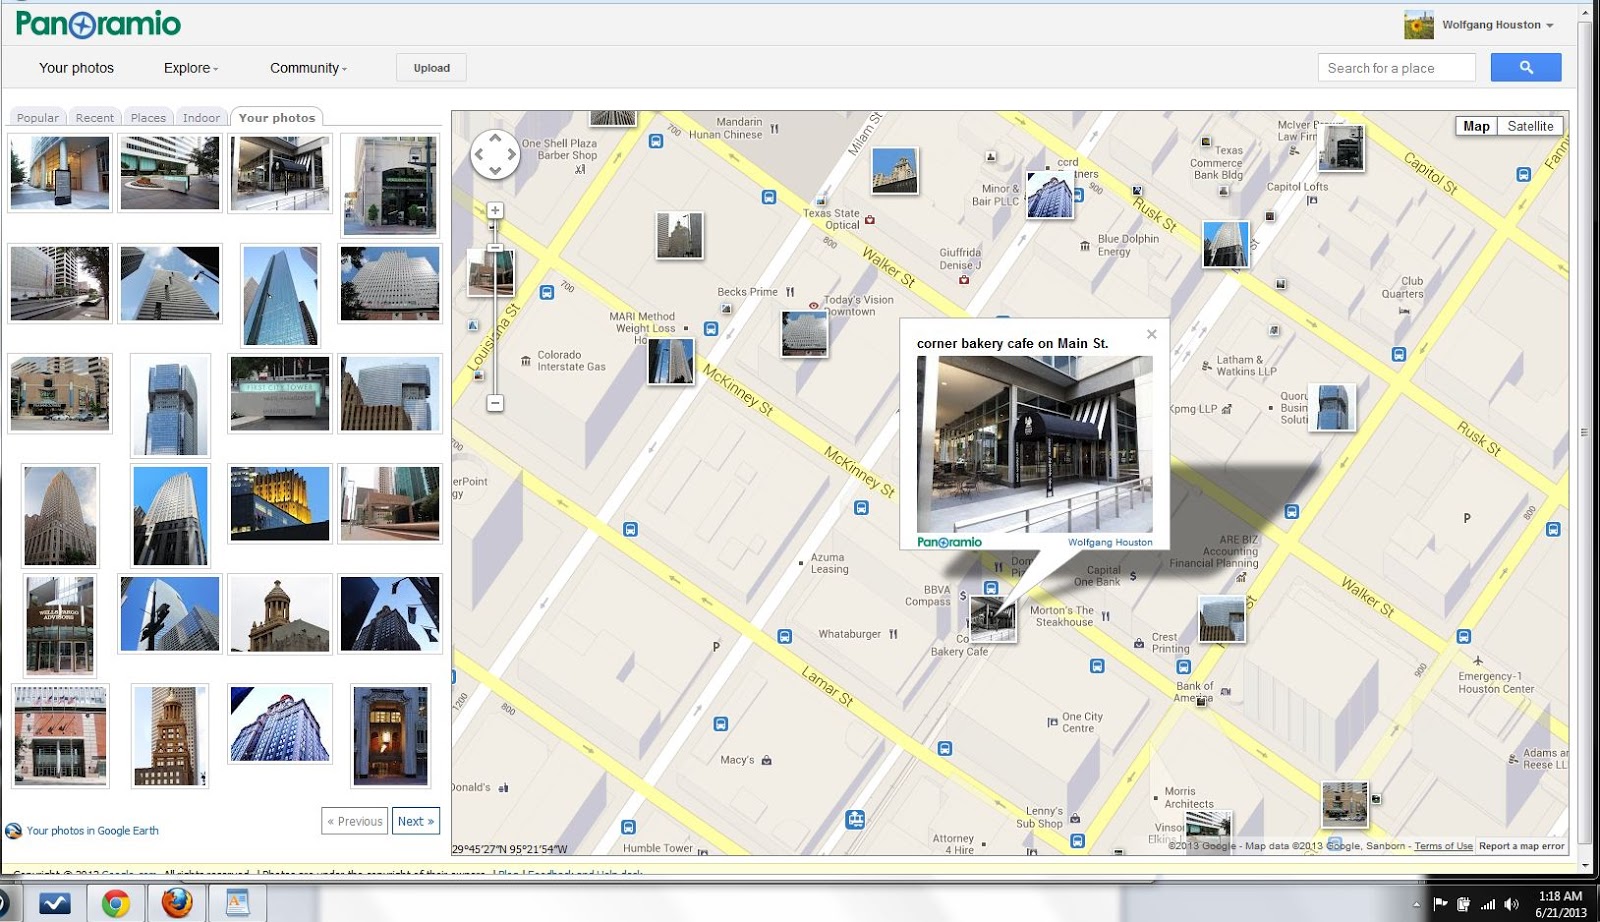Open the checkmark app in the taskbar
The image size is (1600, 922).
55,903
